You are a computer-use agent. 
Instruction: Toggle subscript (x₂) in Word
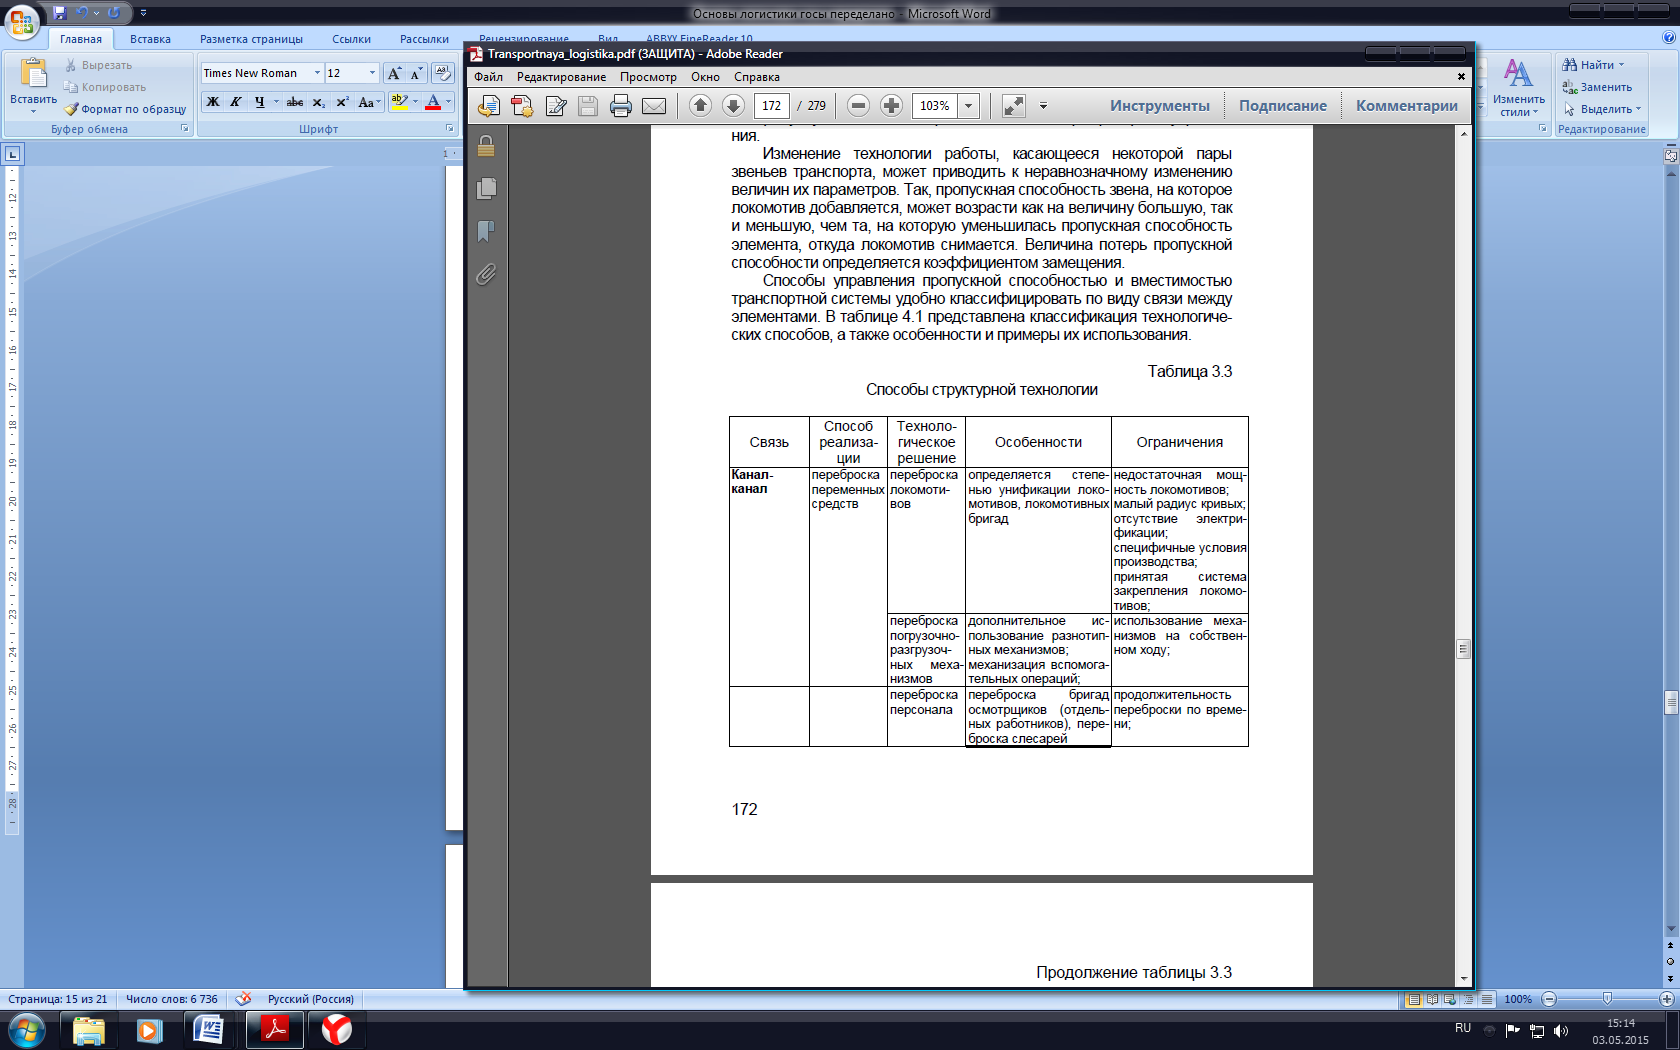point(318,102)
